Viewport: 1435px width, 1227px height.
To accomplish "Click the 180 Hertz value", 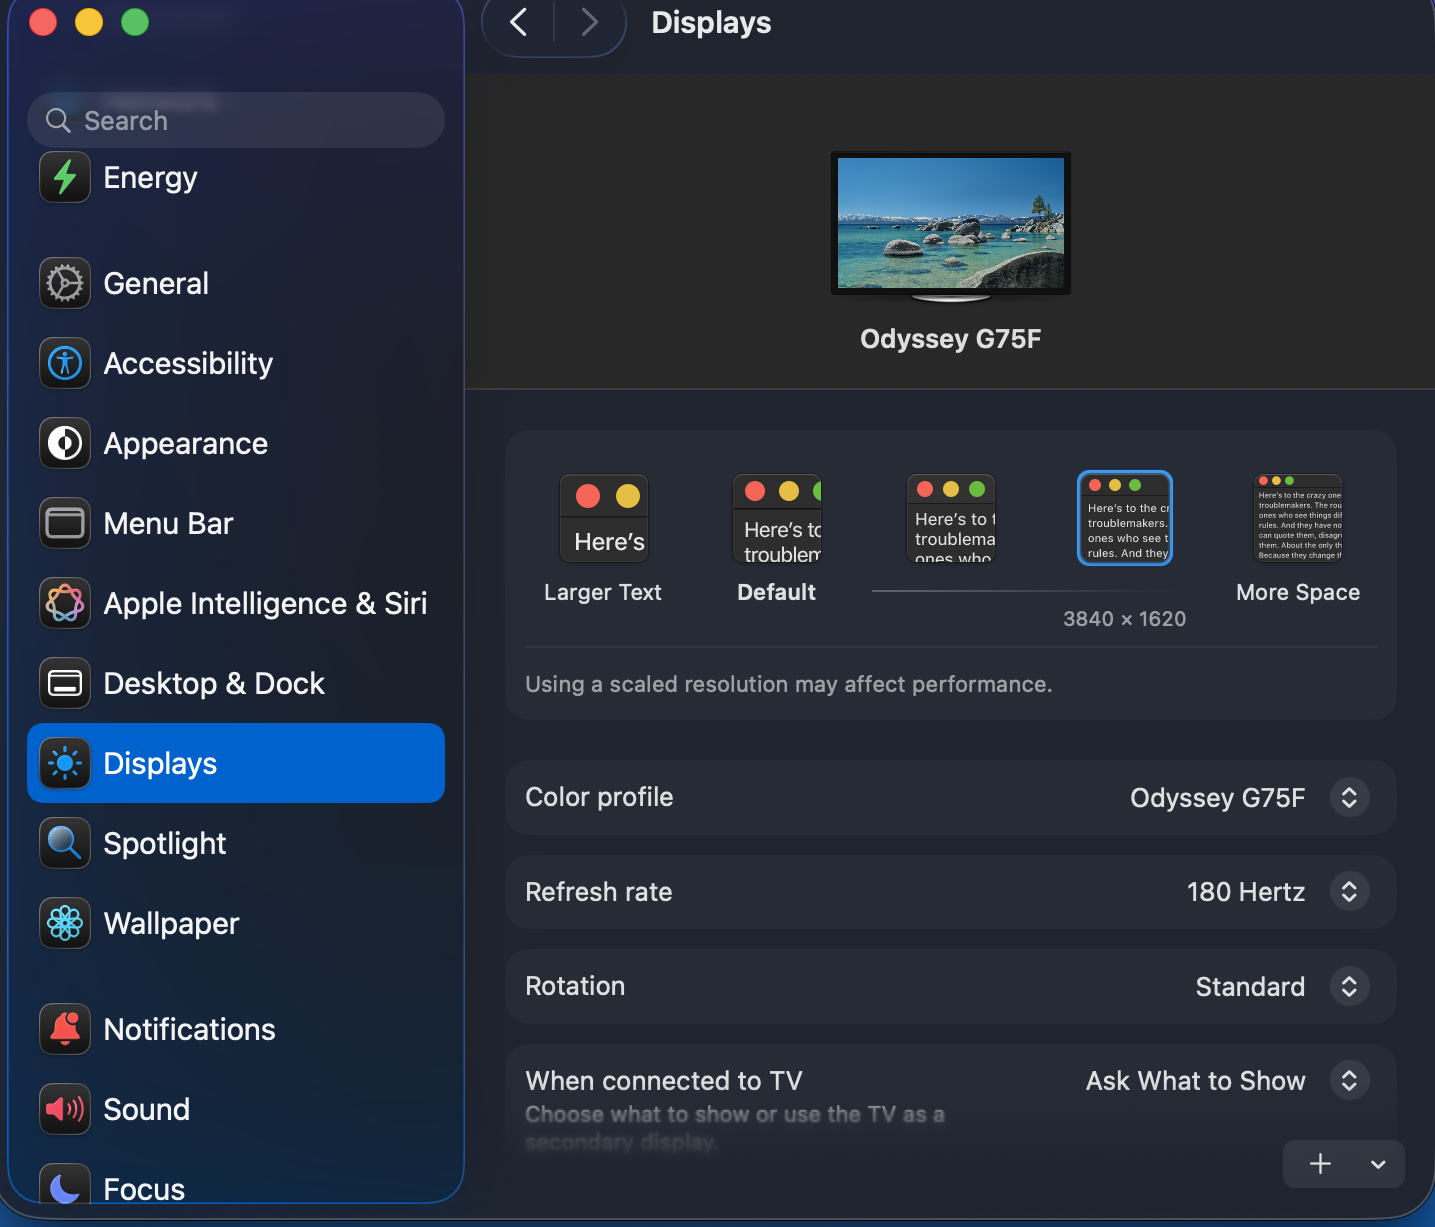I will (1246, 892).
